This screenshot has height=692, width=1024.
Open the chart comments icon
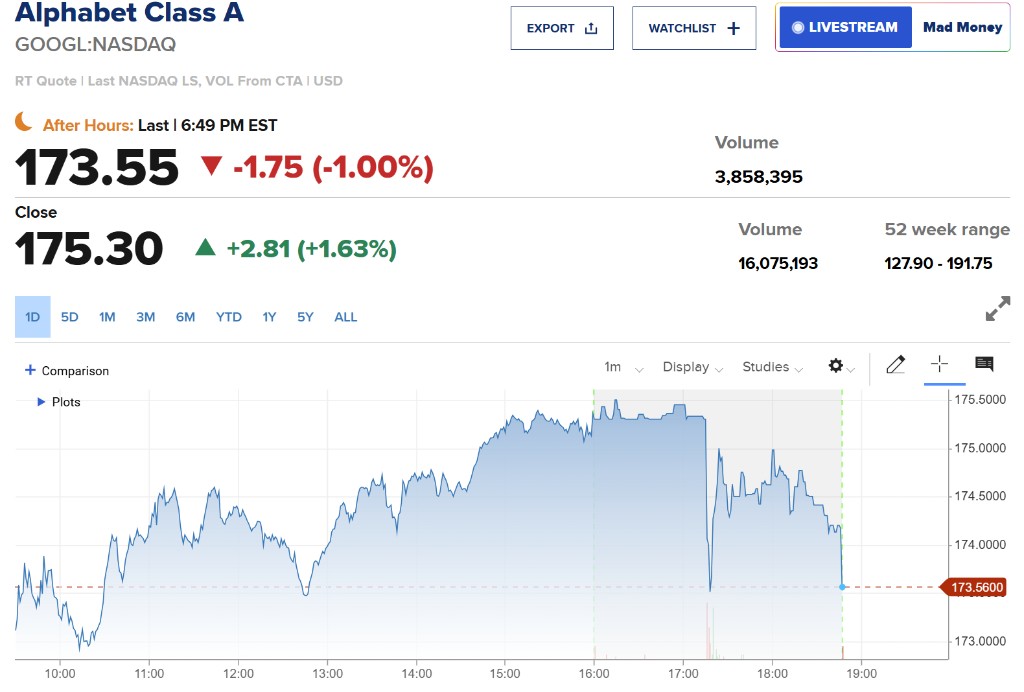click(x=984, y=364)
